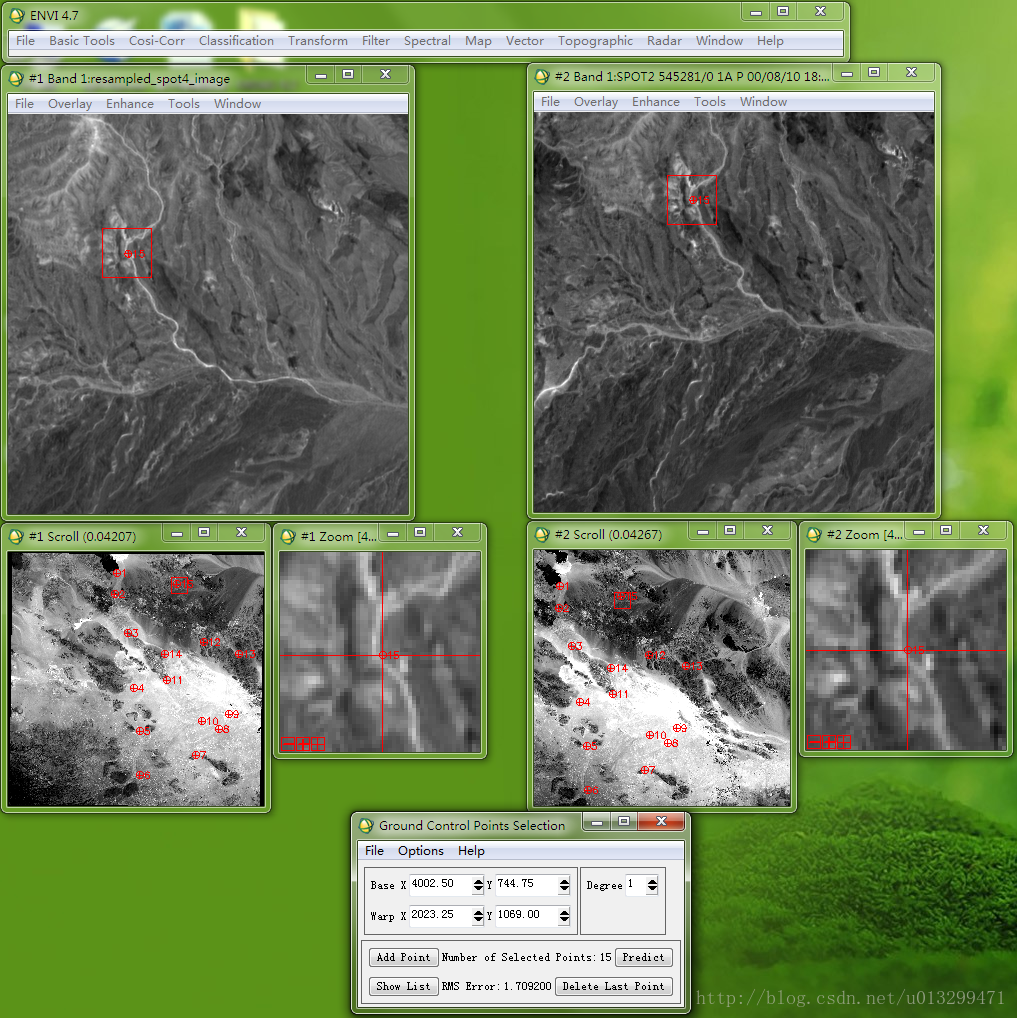
Task: Open Overlay menu in #1 image window
Action: click(70, 103)
